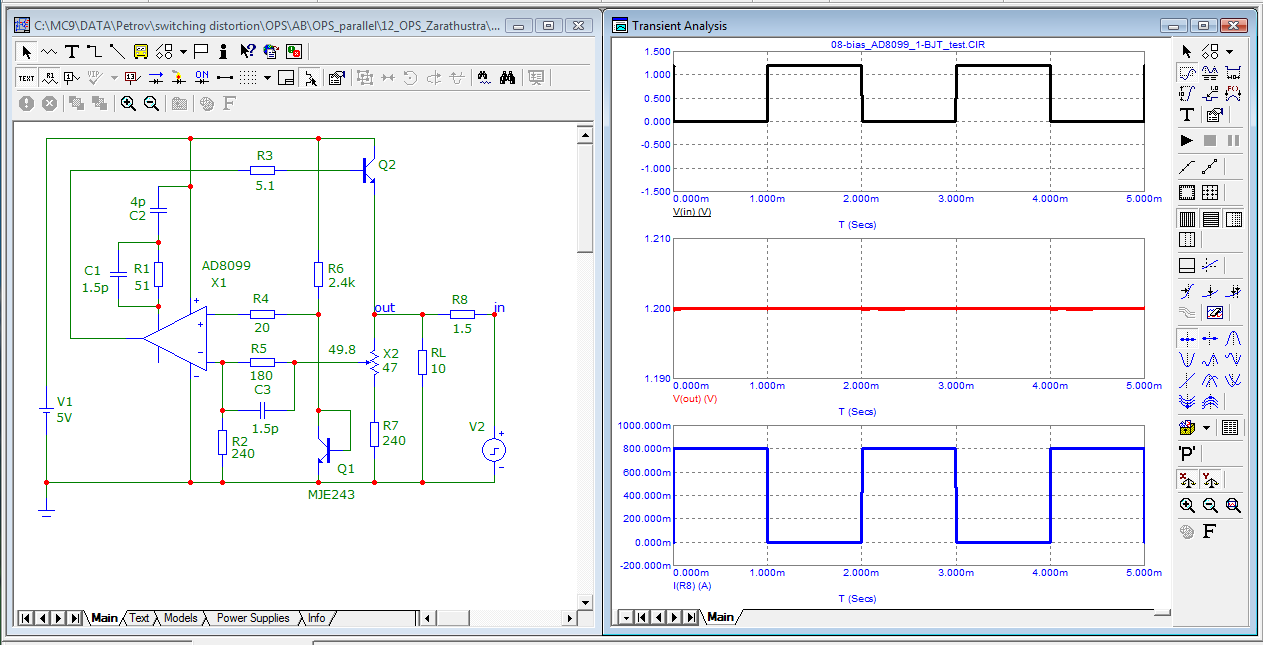Go to Valley cursor function icon
1263x645 pixels.
click(1187, 359)
